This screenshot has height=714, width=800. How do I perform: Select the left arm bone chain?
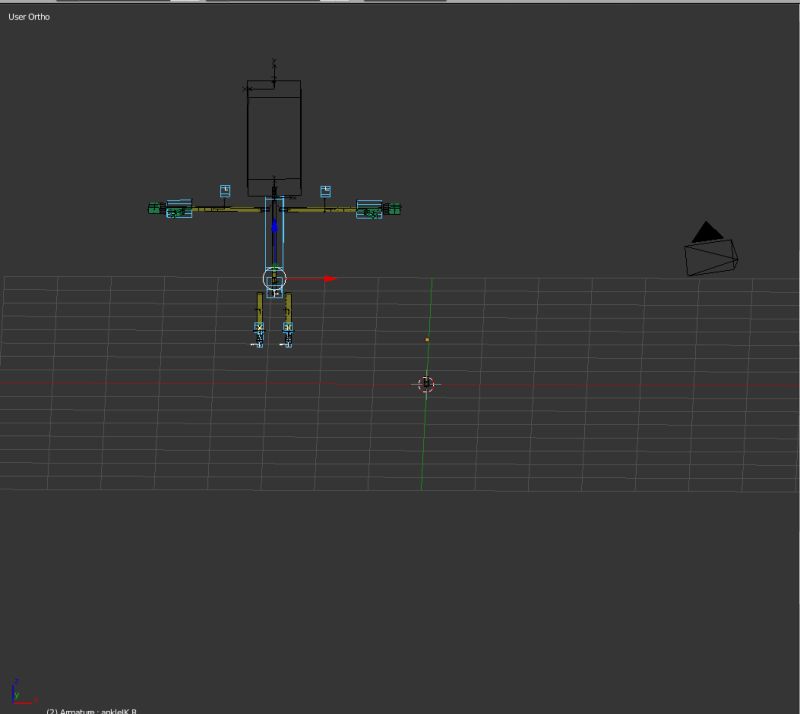[x=225, y=209]
